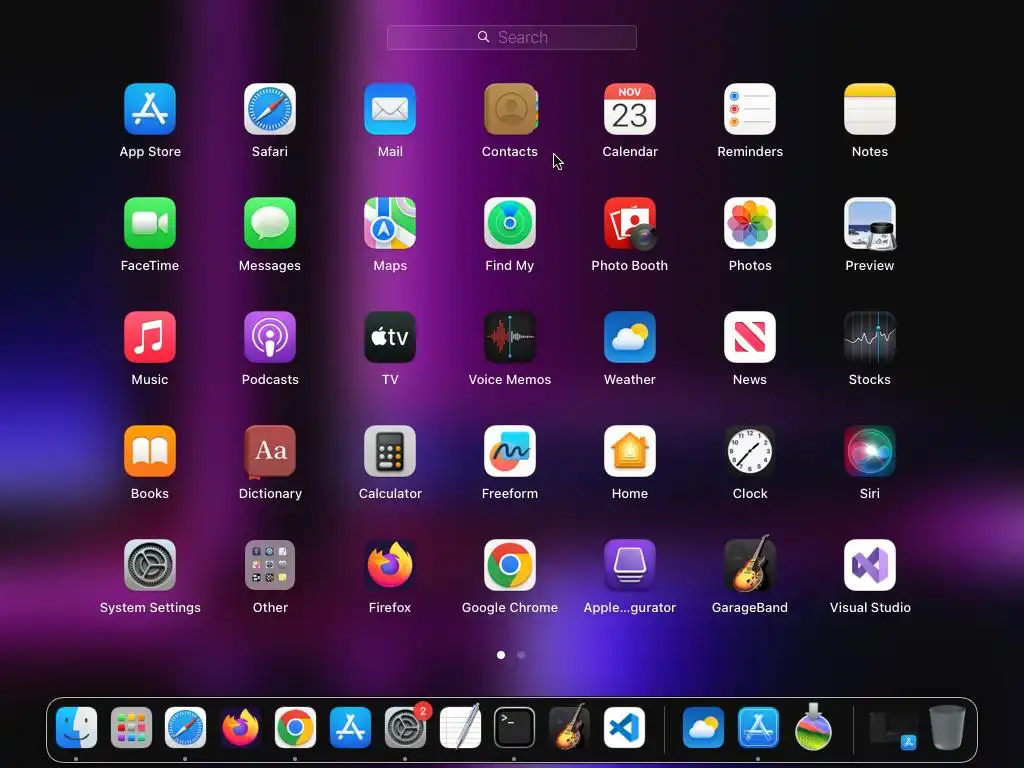Open Weather from the Dock
1024x768 pixels.
point(703,728)
